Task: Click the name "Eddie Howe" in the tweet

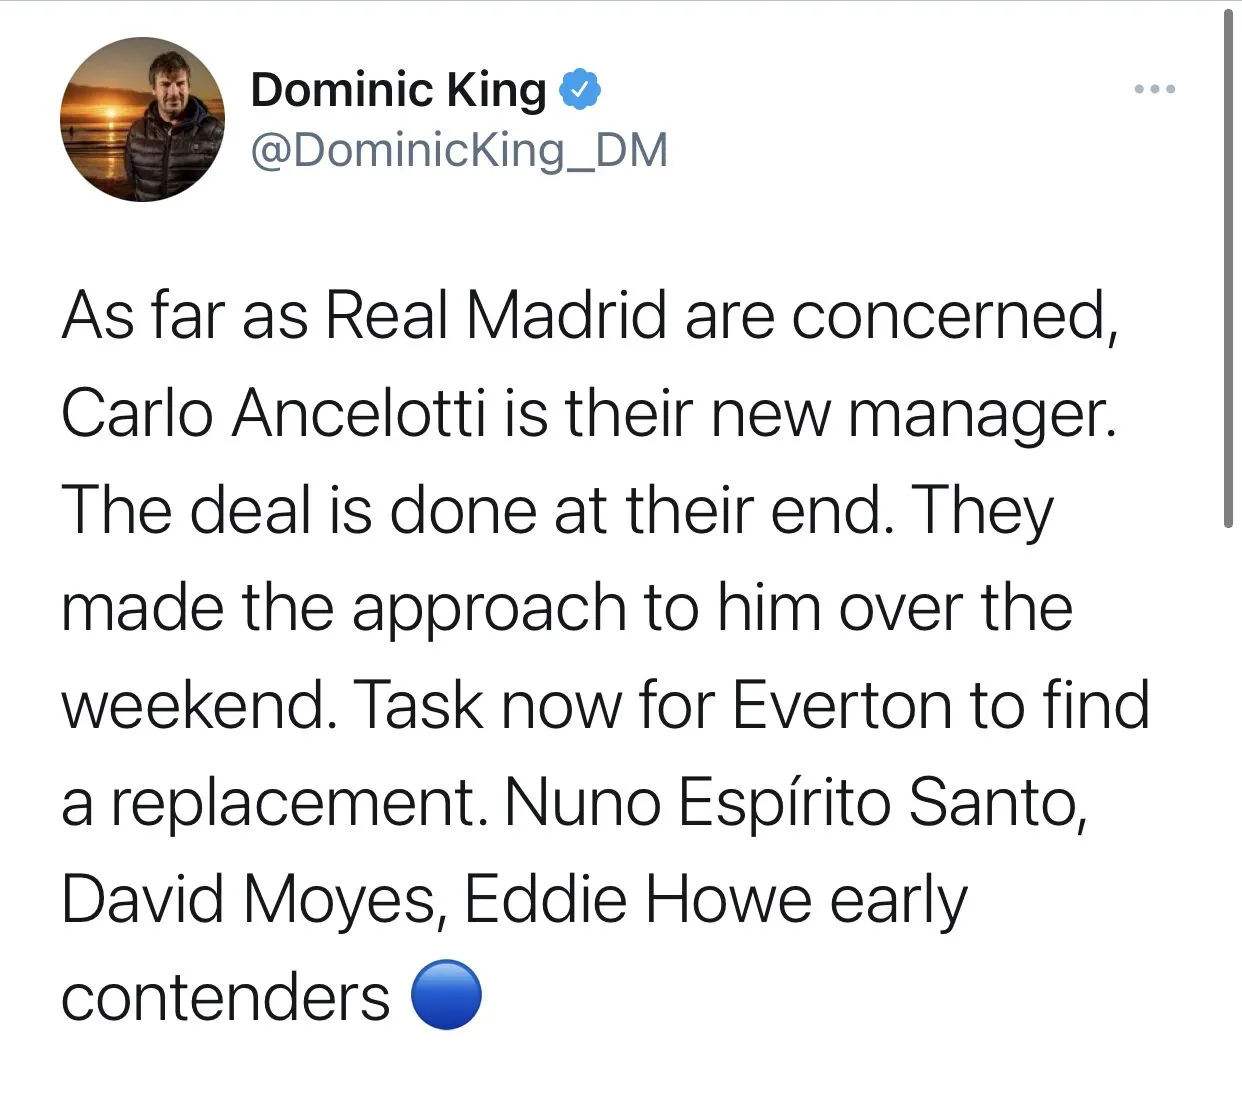Action: point(638,900)
